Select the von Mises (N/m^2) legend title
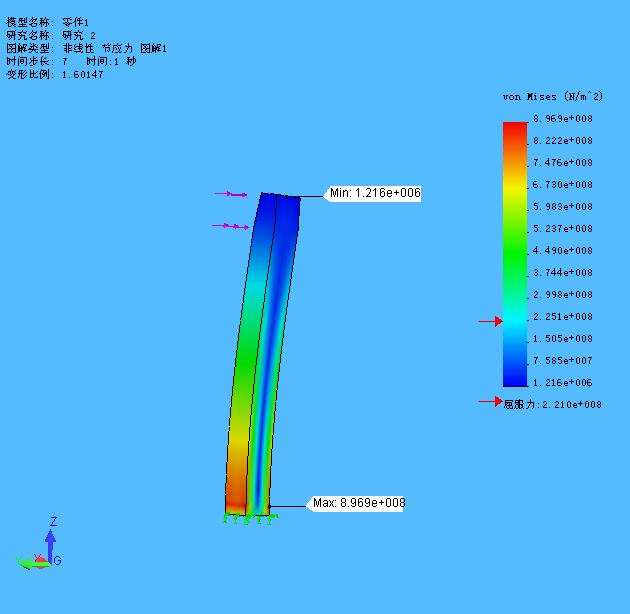This screenshot has height=614, width=630. pos(552,96)
